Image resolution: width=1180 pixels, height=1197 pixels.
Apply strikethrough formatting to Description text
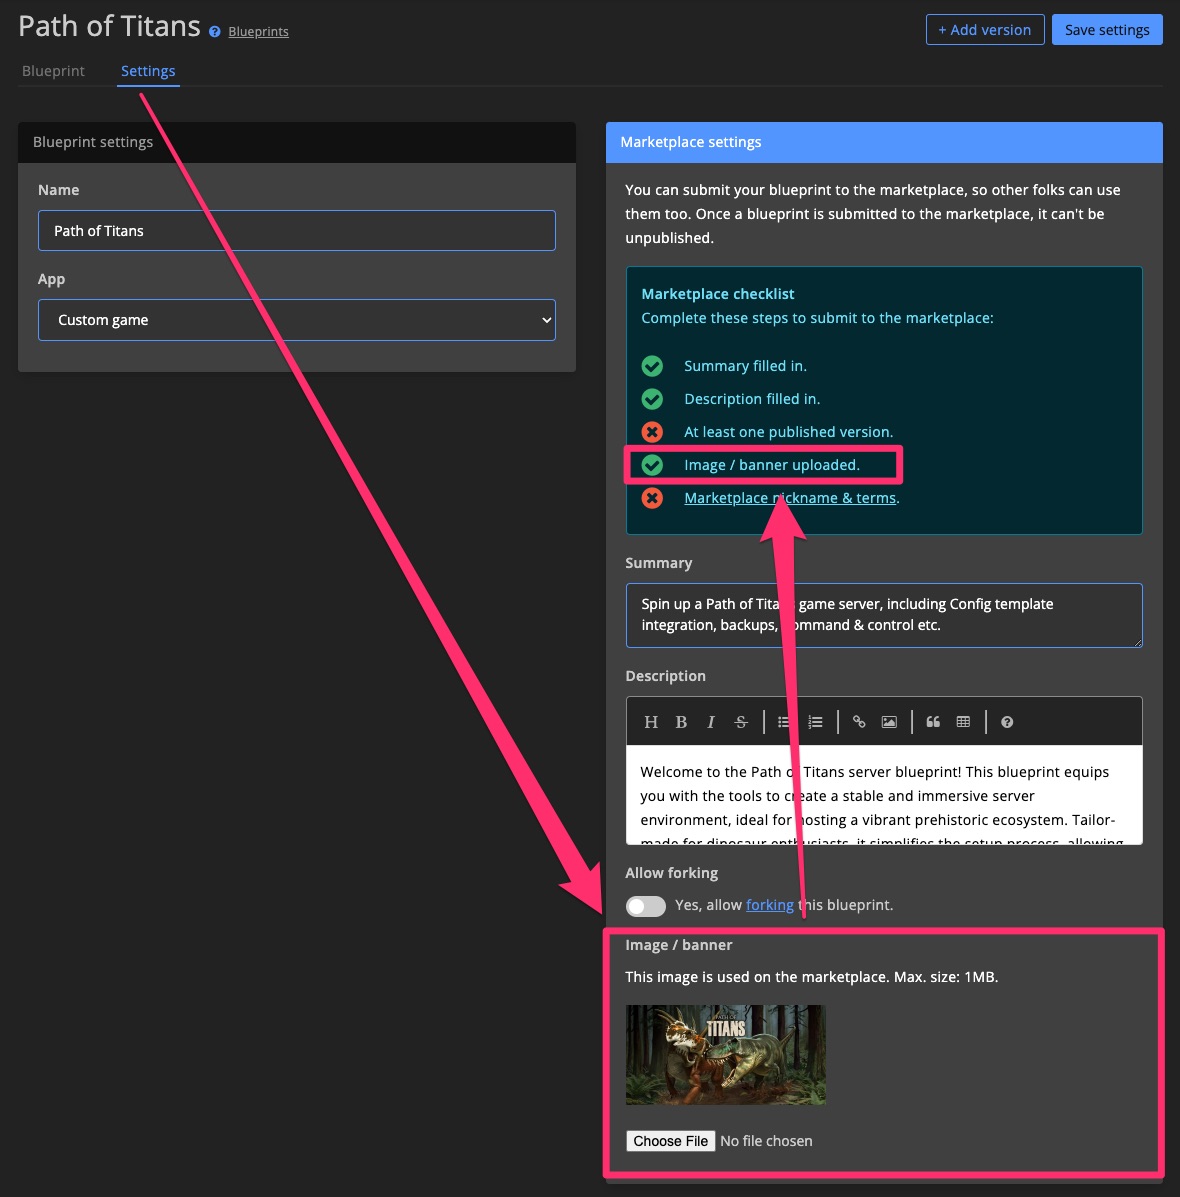tap(741, 721)
